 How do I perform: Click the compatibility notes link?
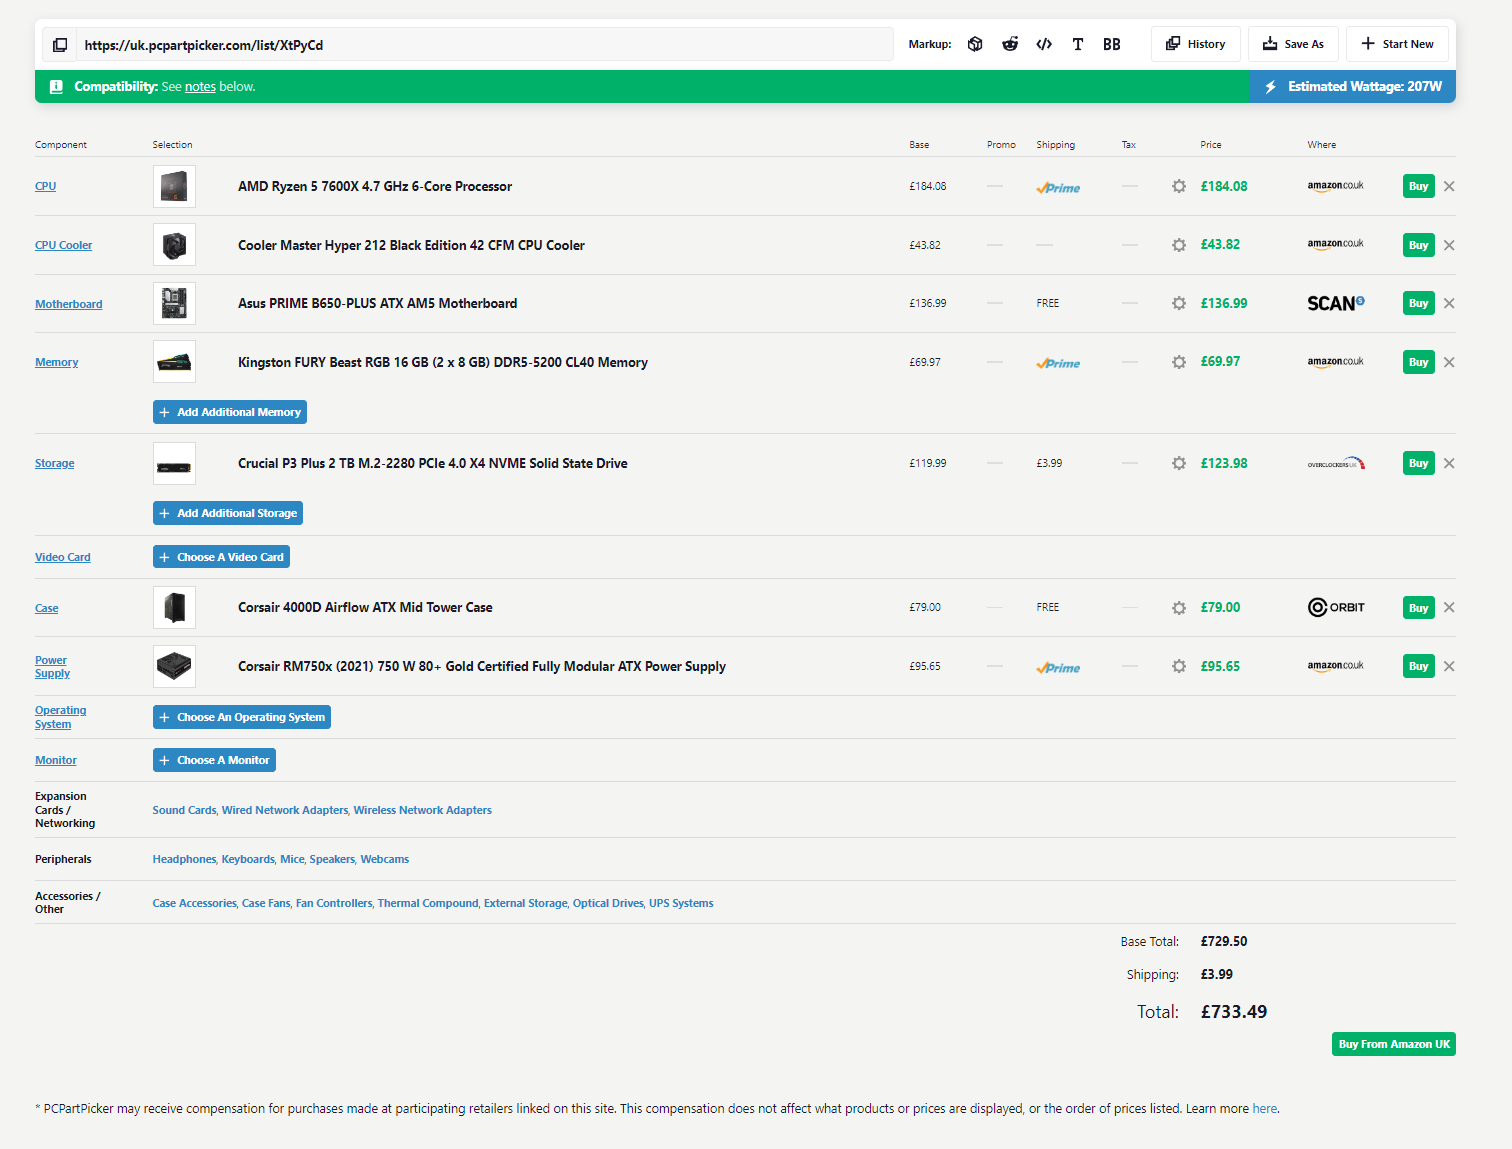(200, 87)
